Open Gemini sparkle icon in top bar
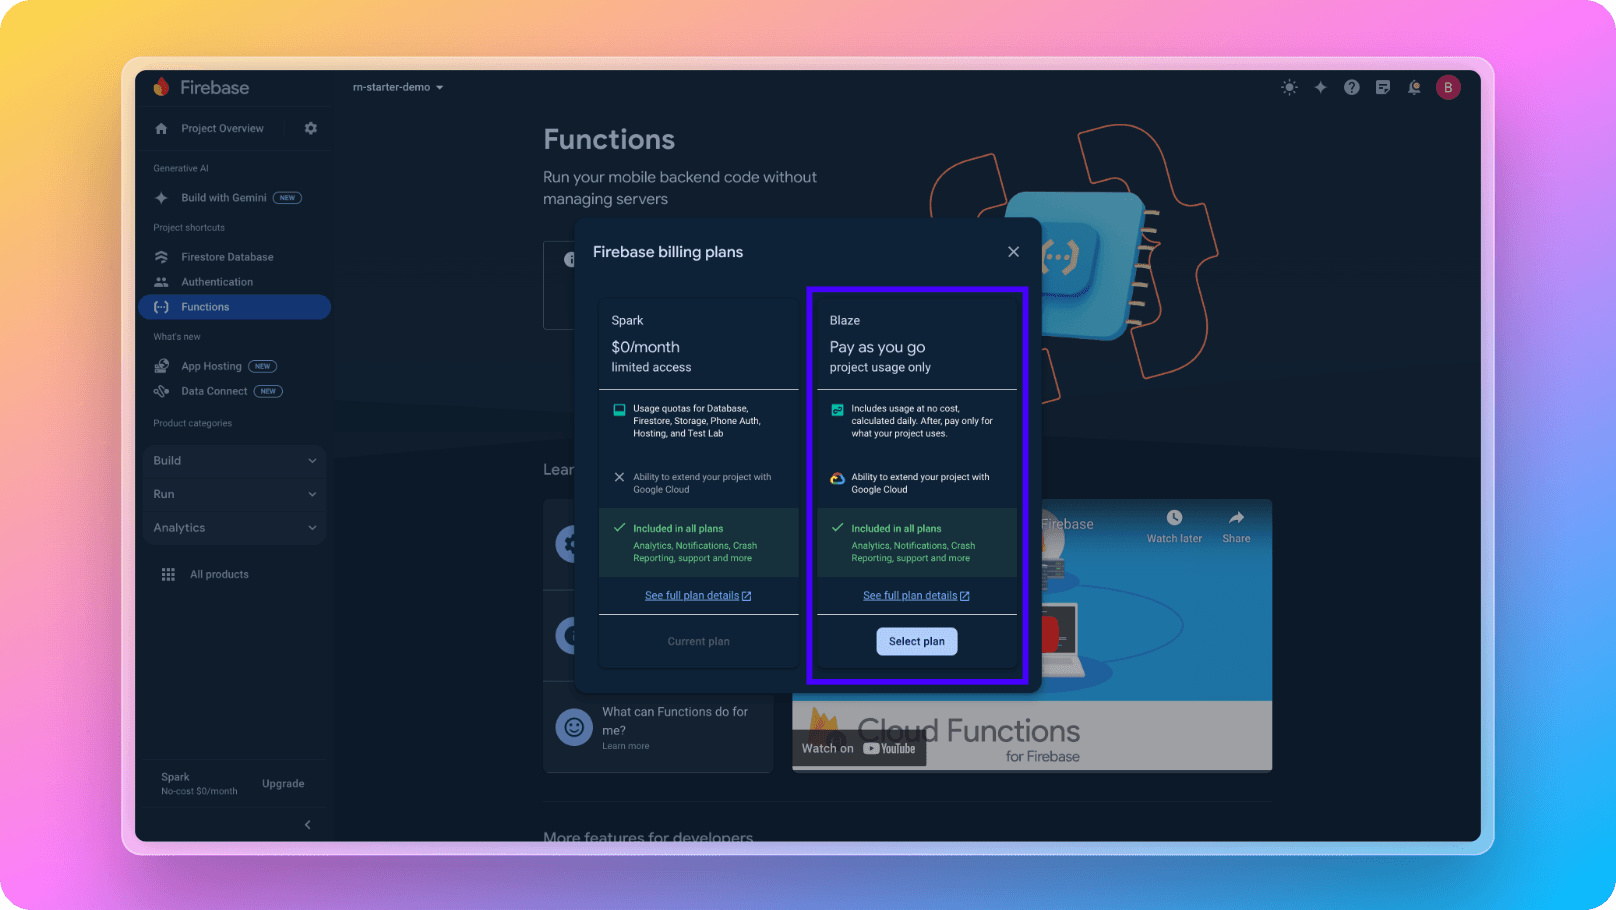Image resolution: width=1616 pixels, height=910 pixels. 1320,88
